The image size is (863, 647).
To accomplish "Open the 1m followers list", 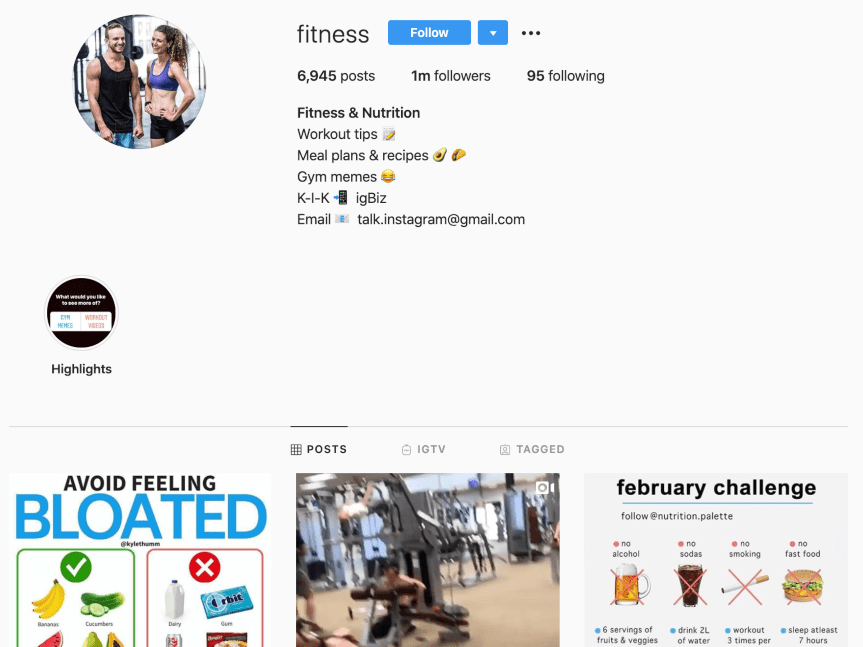I will [451, 76].
